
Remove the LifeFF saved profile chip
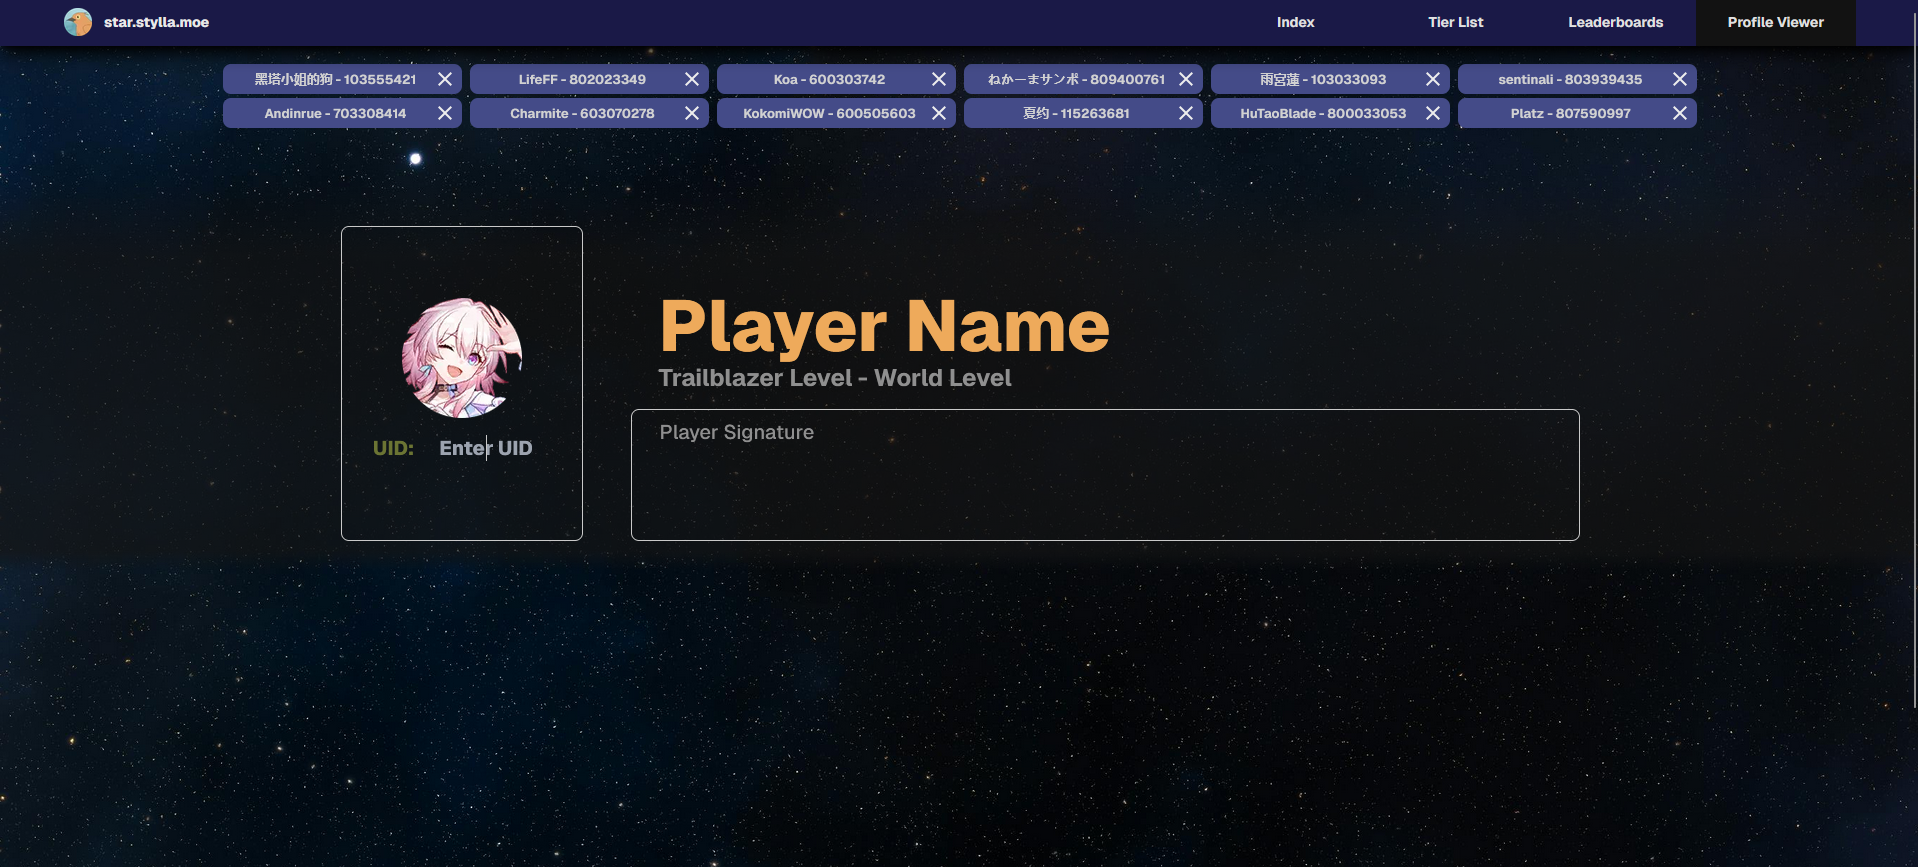coord(691,79)
